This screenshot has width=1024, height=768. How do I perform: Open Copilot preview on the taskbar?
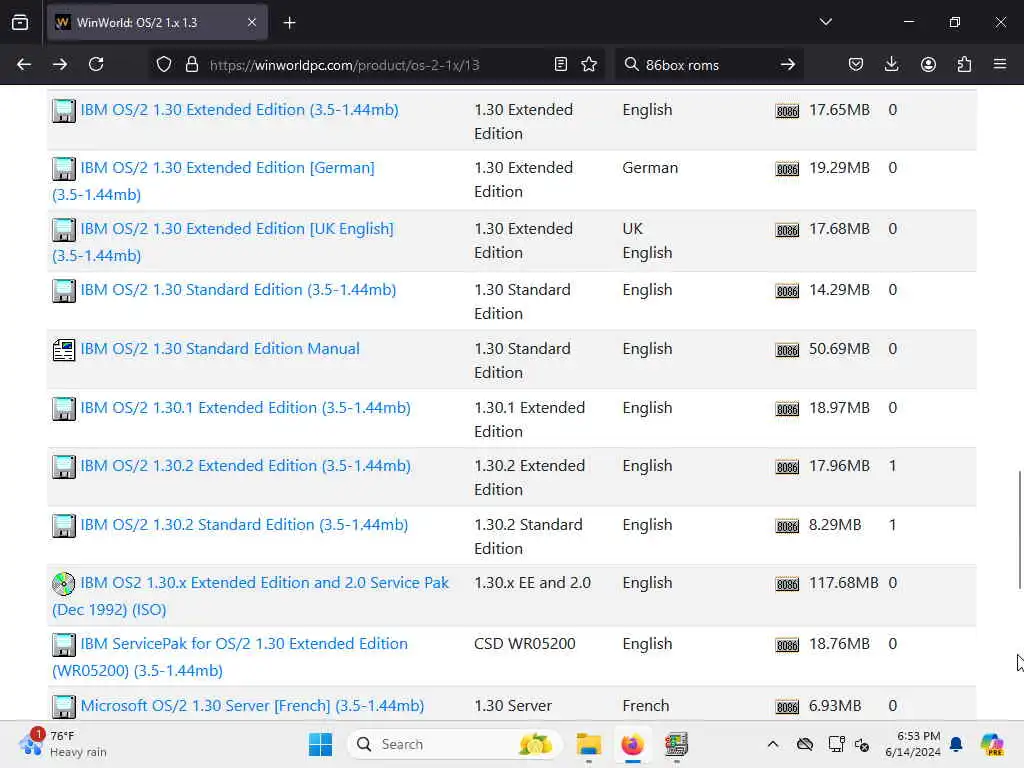(x=991, y=744)
